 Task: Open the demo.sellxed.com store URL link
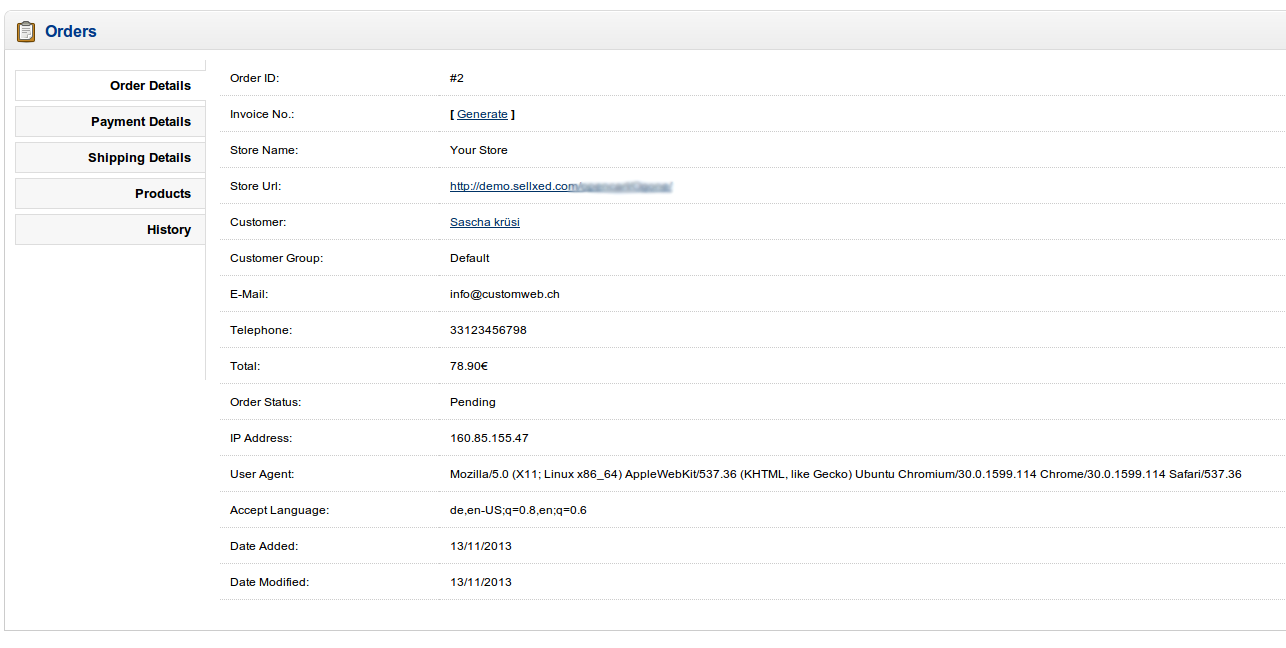coord(560,186)
